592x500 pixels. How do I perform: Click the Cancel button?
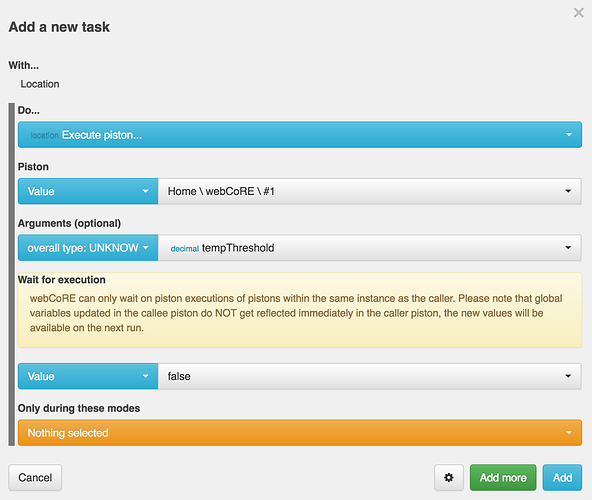[x=35, y=477]
